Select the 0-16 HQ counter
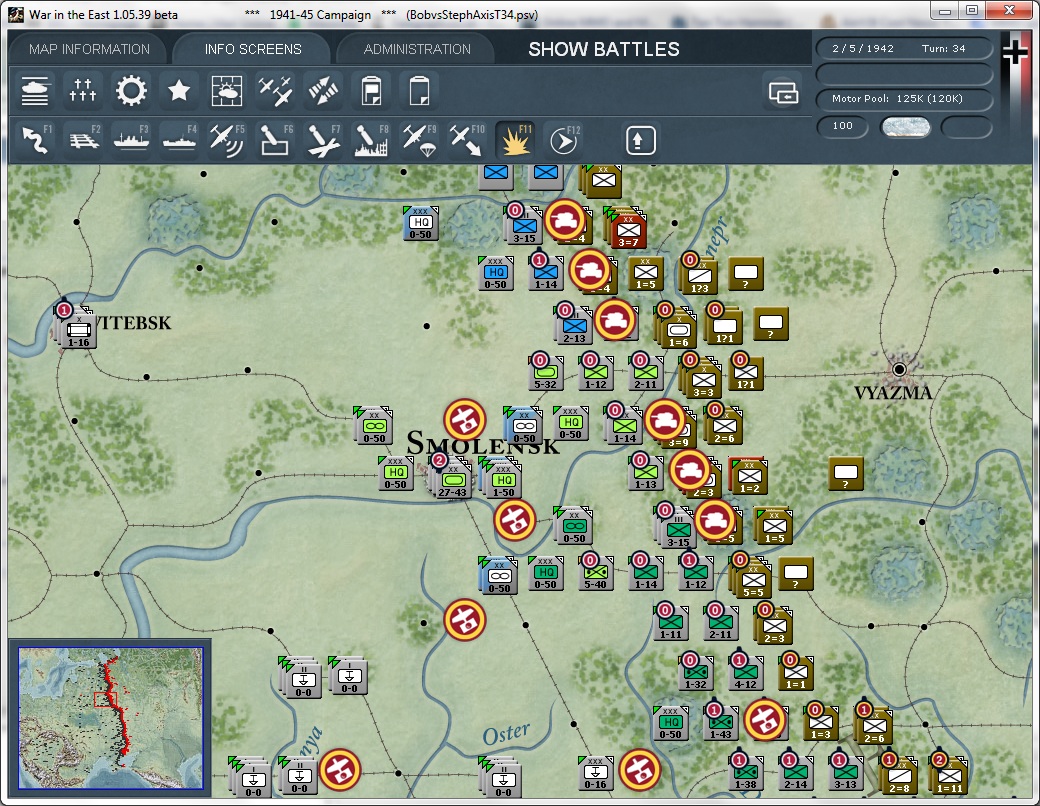 595,773
